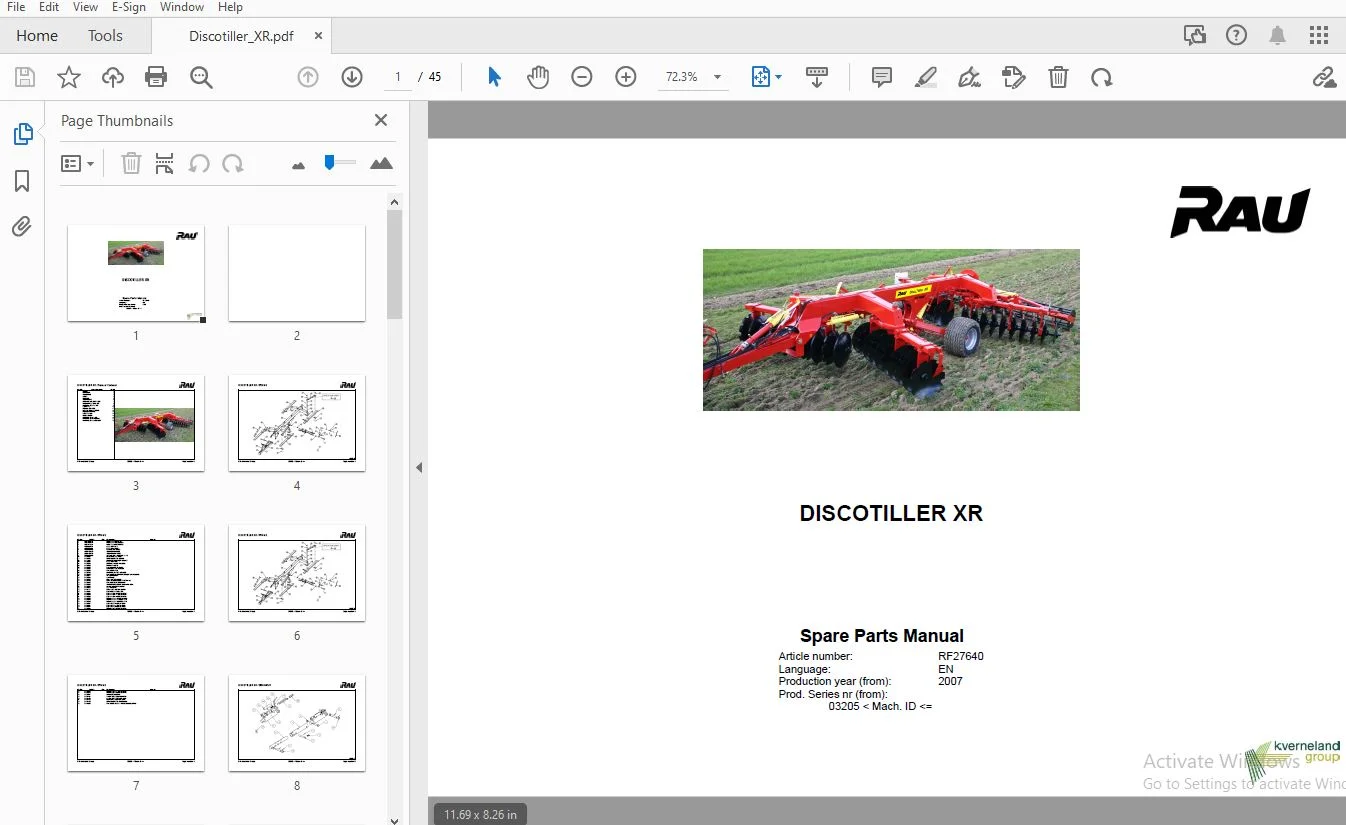Open the Help menu
1346x825 pixels.
pyautogui.click(x=230, y=7)
